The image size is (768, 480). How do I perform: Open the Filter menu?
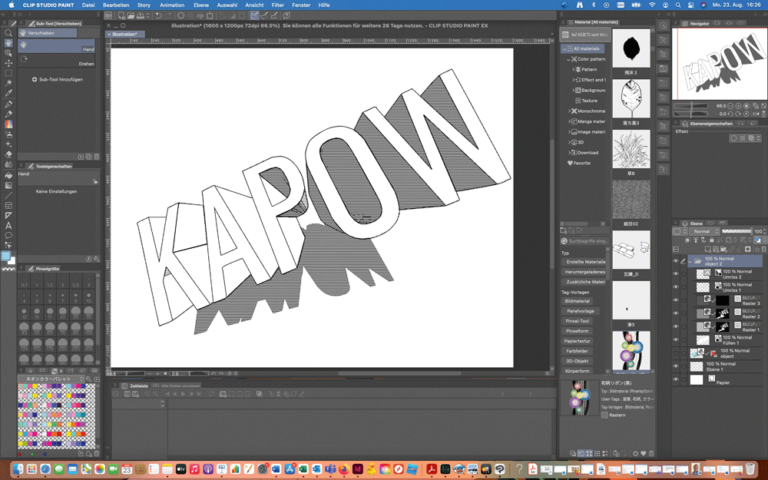pos(278,5)
